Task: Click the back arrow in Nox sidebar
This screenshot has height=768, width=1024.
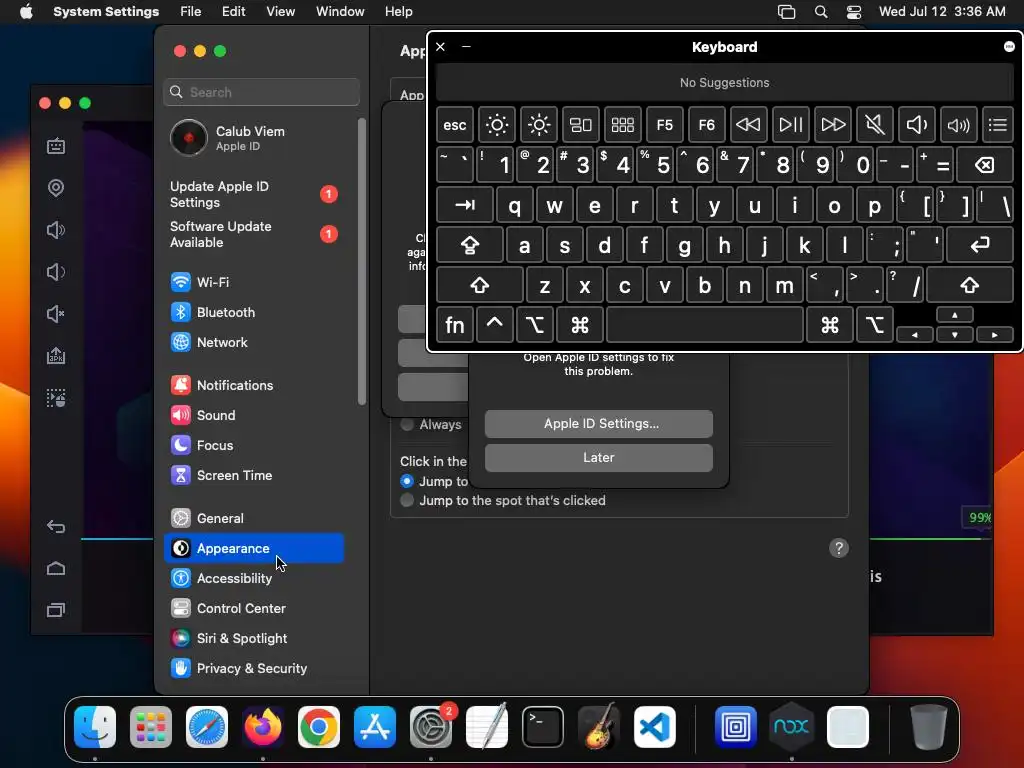Action: click(56, 526)
